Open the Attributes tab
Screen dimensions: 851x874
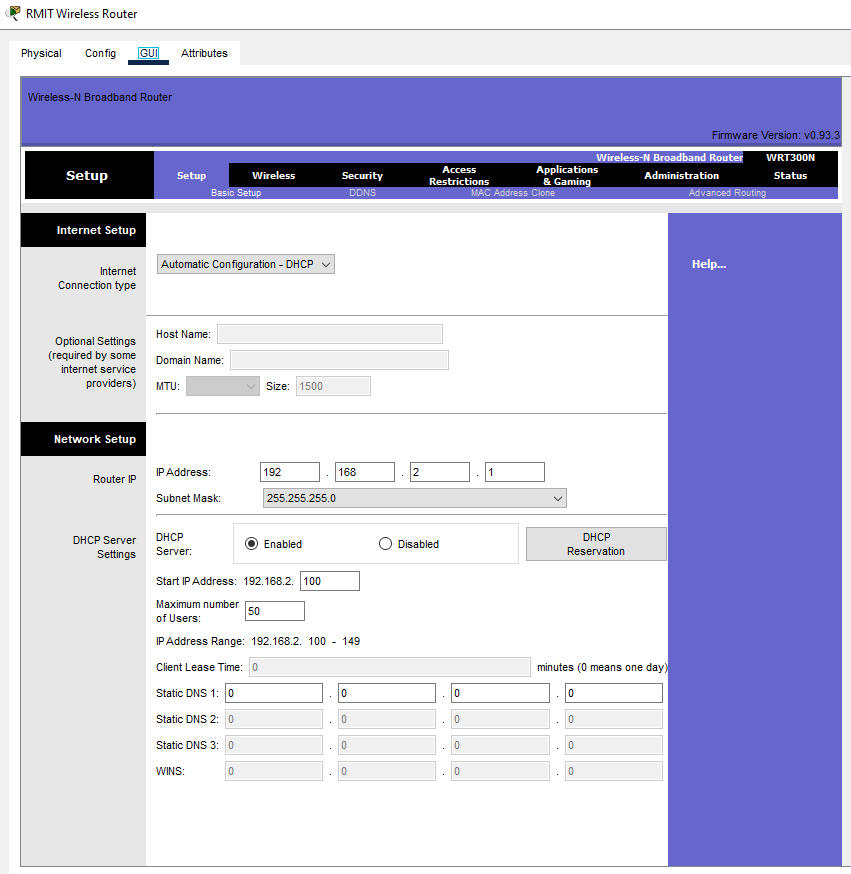[205, 53]
